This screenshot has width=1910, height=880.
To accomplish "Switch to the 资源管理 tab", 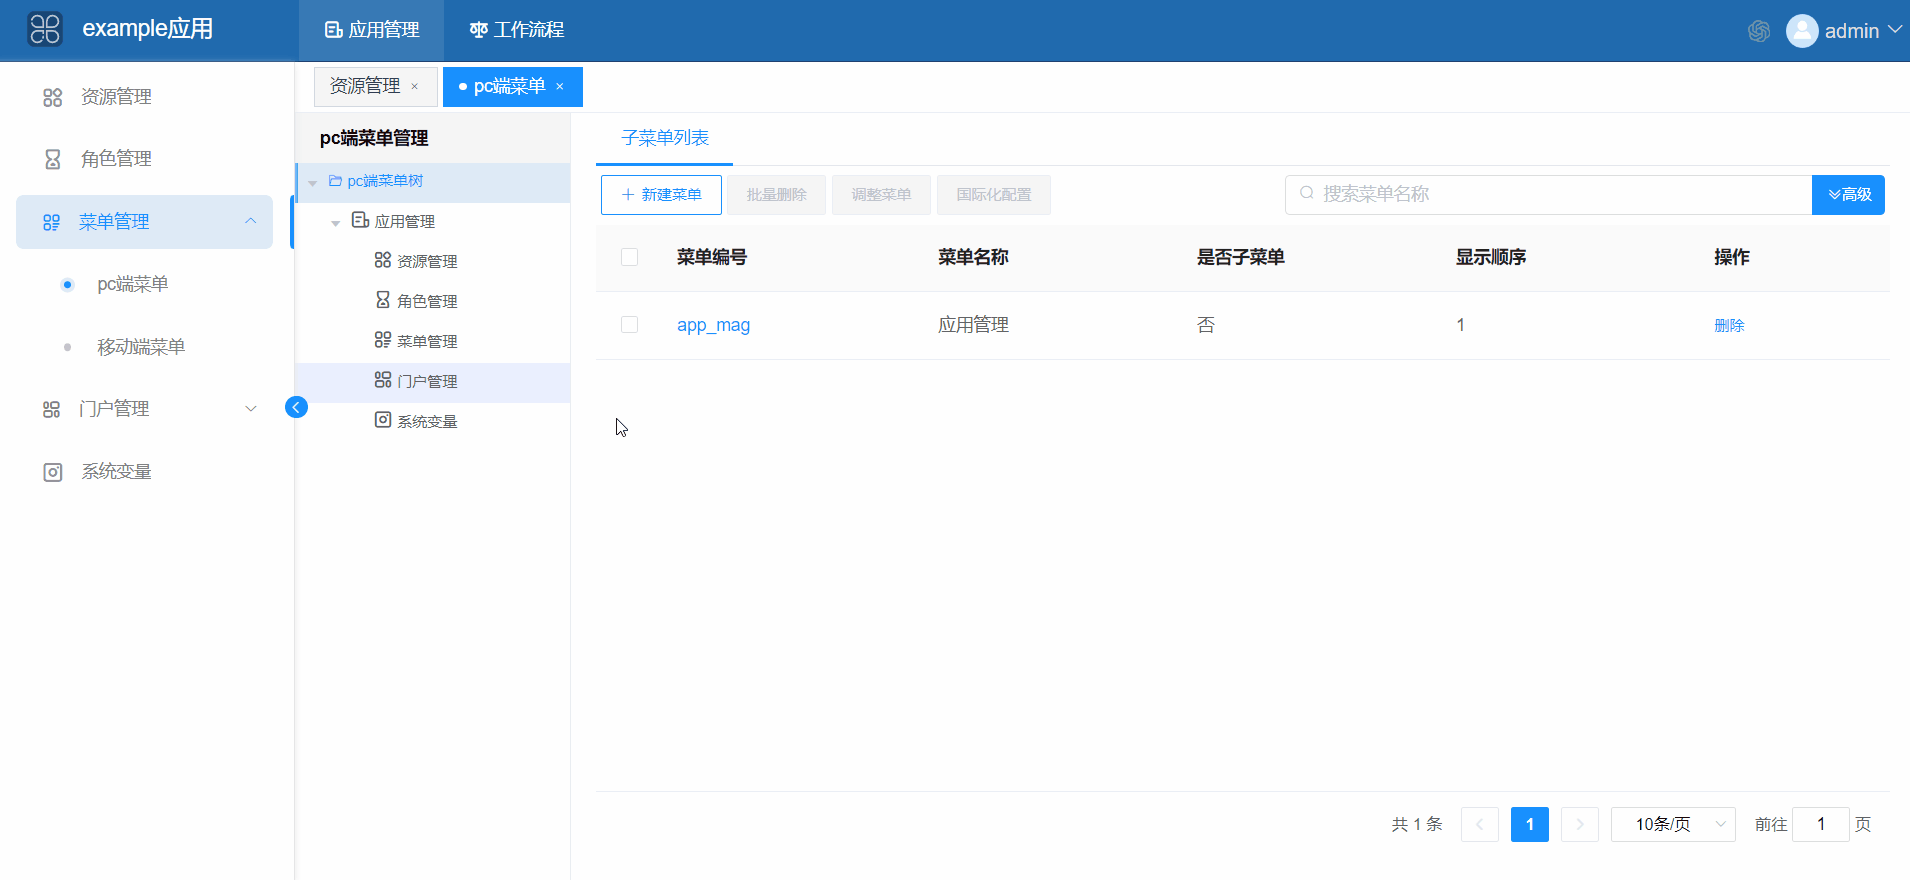I will click(365, 87).
